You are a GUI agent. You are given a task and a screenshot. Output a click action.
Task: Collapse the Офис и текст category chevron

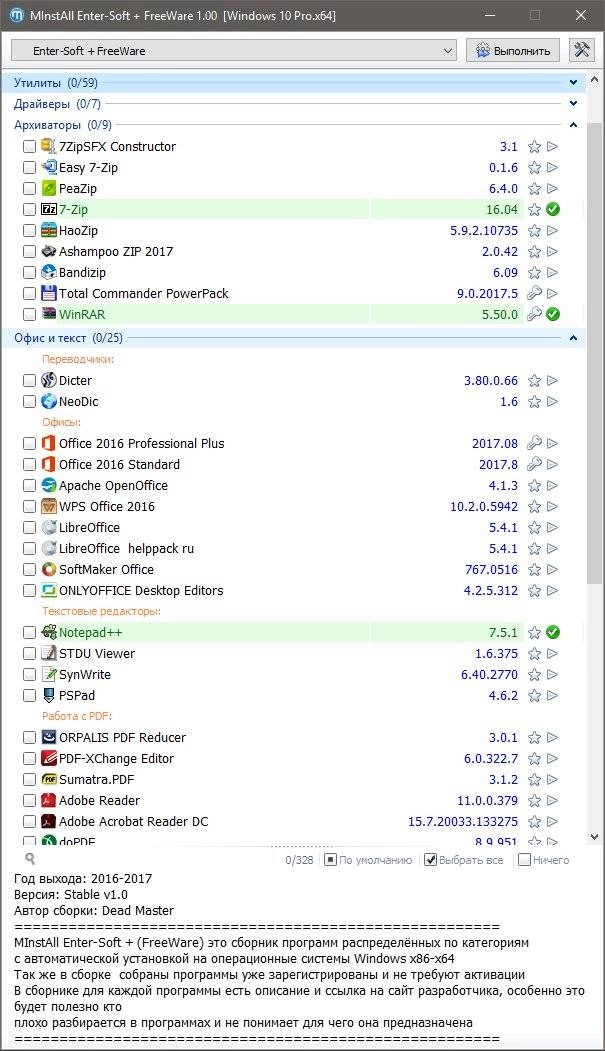[x=574, y=338]
